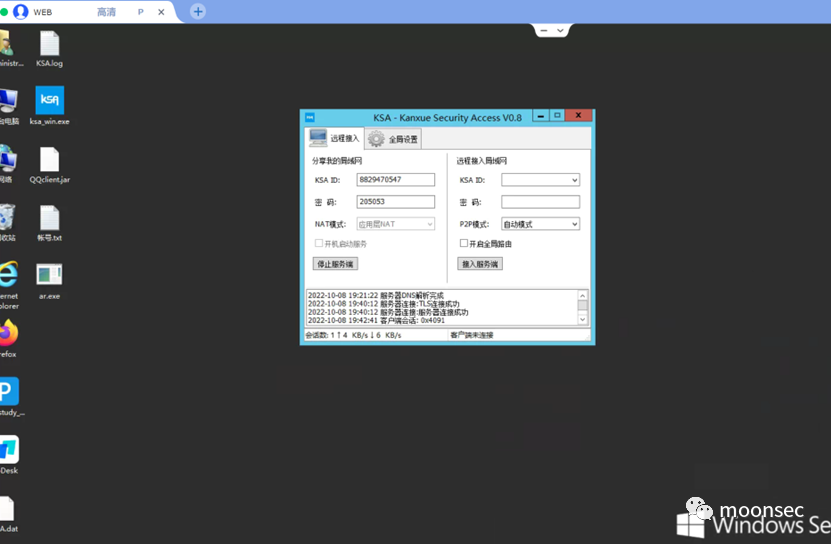Click the log line TLS连接成功

[x=384, y=304]
